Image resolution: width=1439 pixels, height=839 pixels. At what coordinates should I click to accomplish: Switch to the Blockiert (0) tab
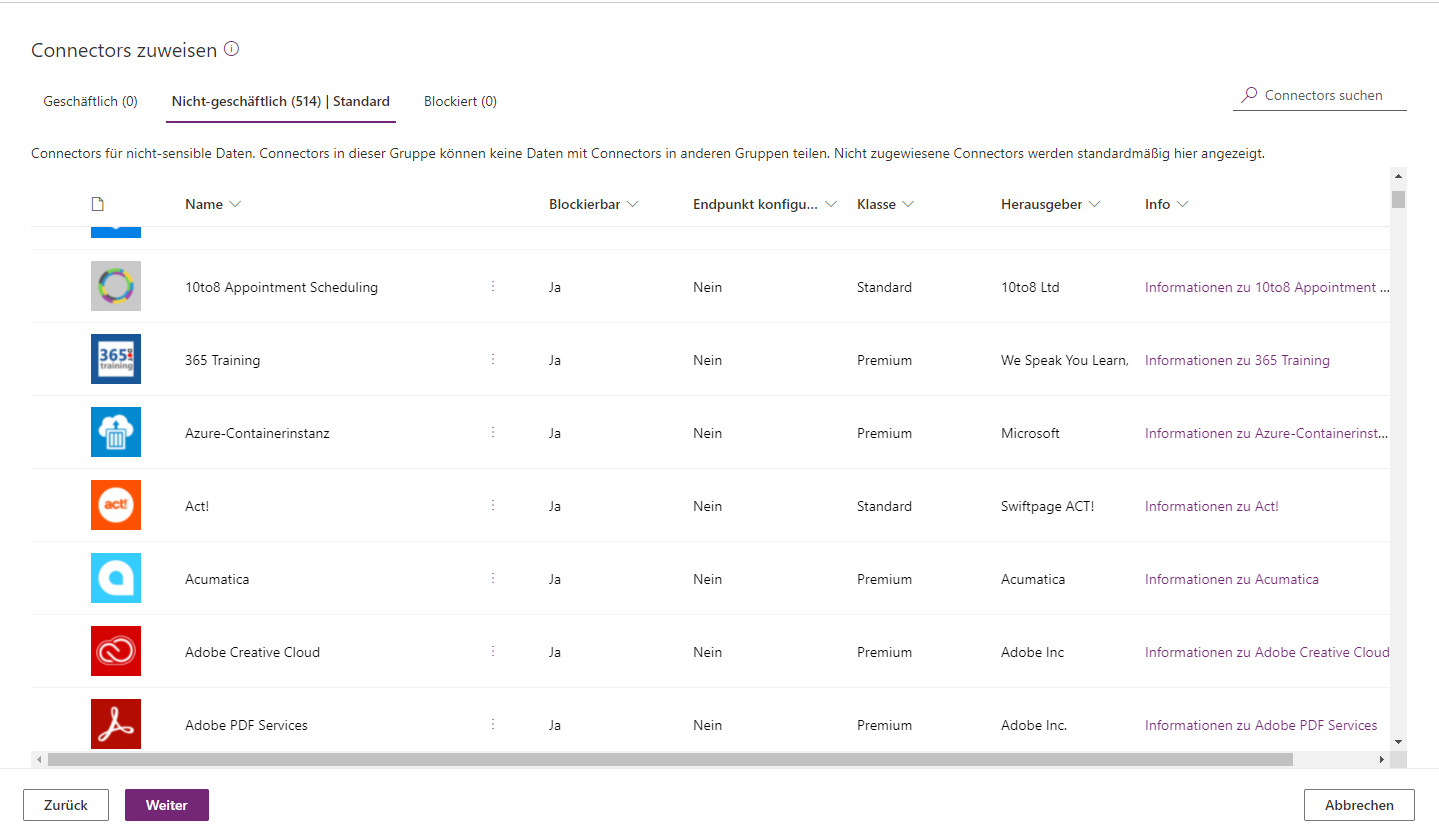(x=460, y=101)
